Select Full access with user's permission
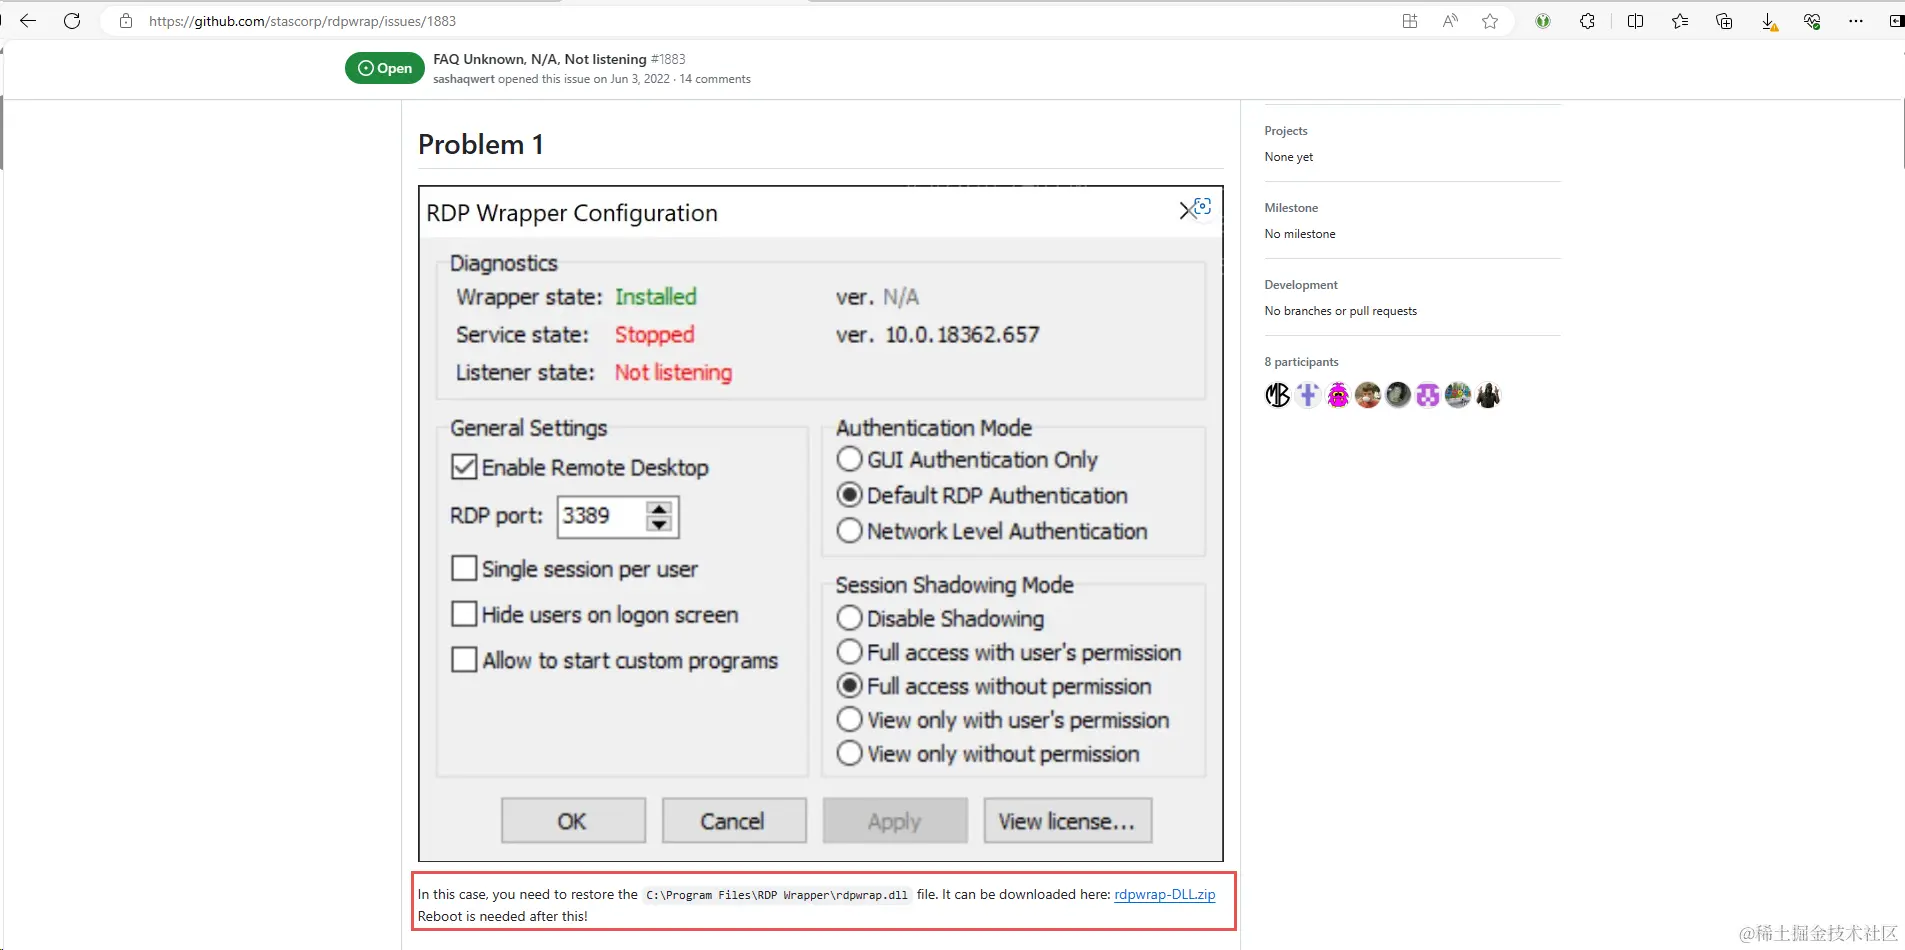 pyautogui.click(x=849, y=652)
